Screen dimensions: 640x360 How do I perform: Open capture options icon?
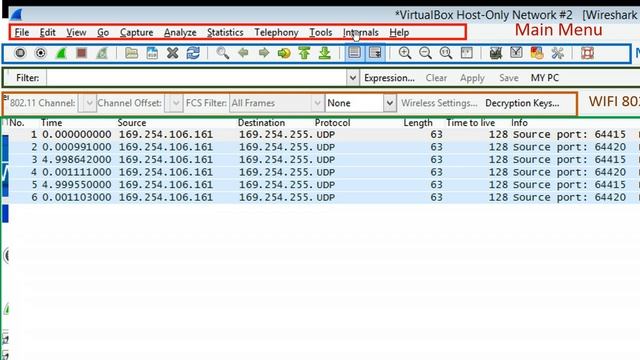point(40,53)
